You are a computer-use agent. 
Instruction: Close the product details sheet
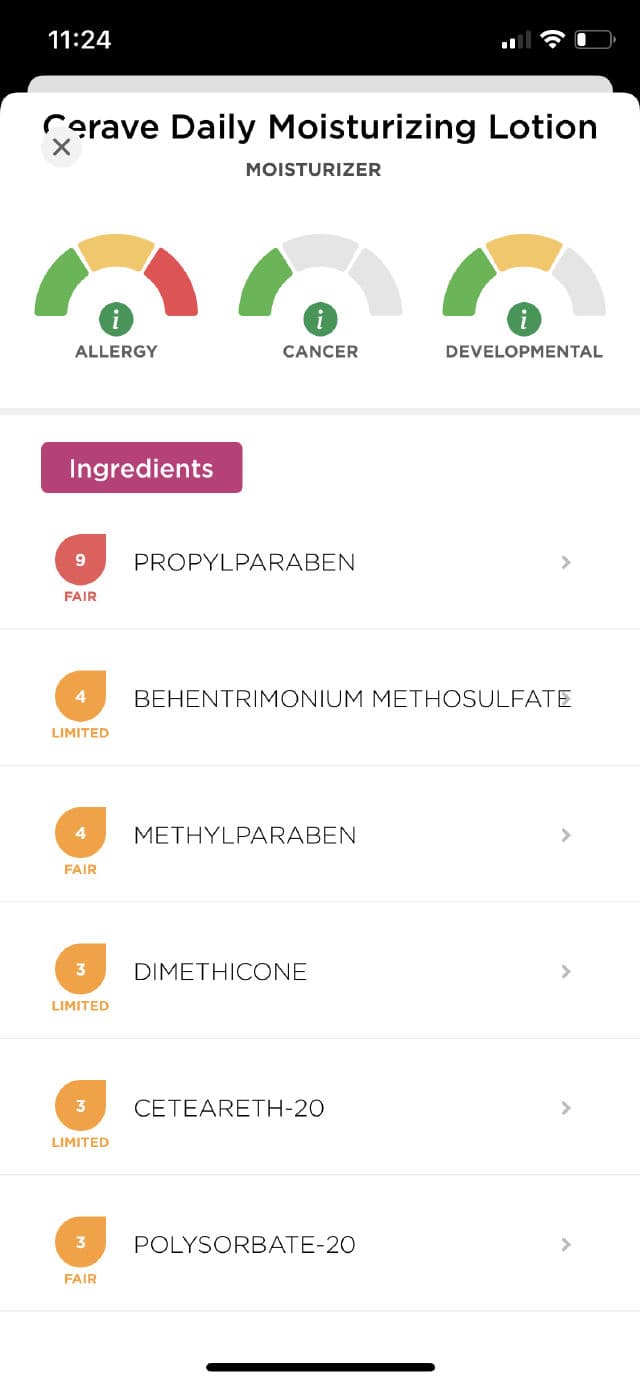61,147
